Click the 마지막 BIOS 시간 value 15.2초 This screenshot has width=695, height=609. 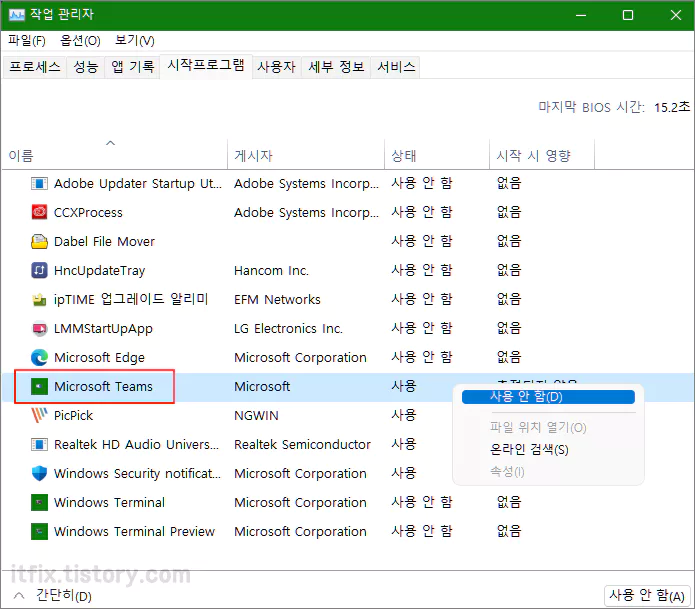672,107
